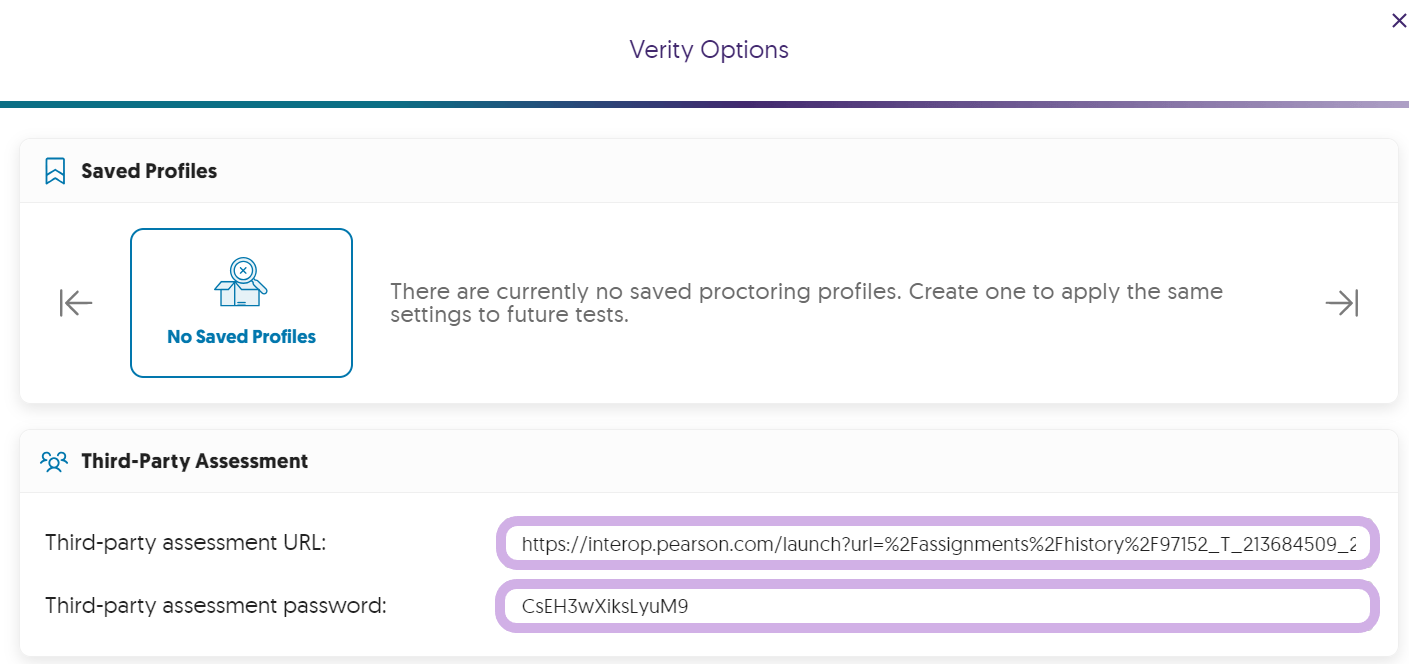
Task: Click the third-party assessment URL input field
Action: [937, 543]
